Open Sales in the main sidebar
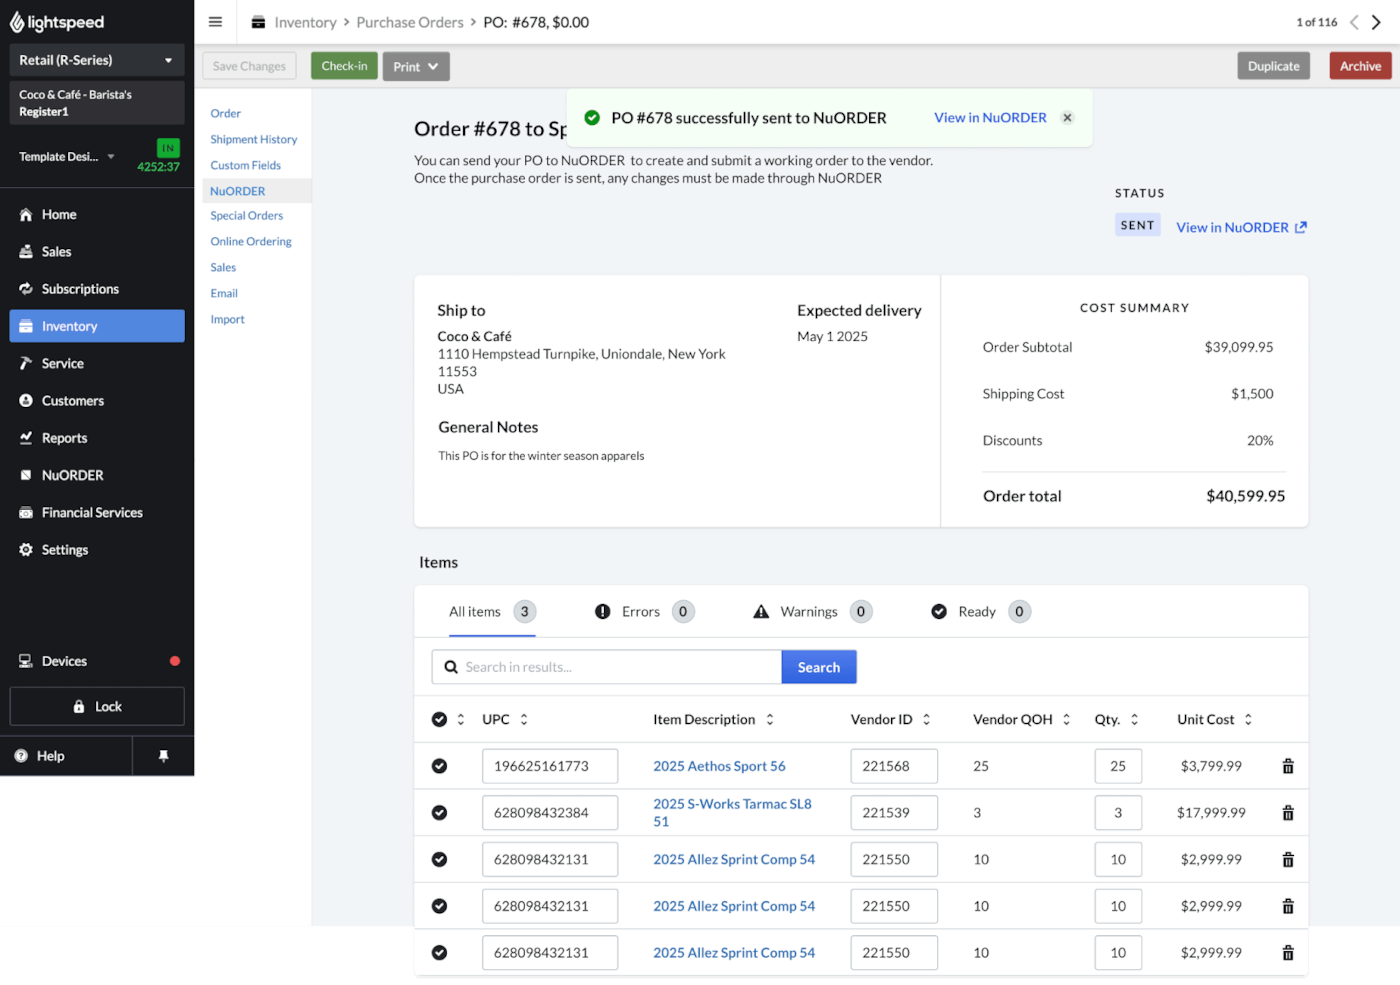The width and height of the screenshot is (1400, 985). 97,252
